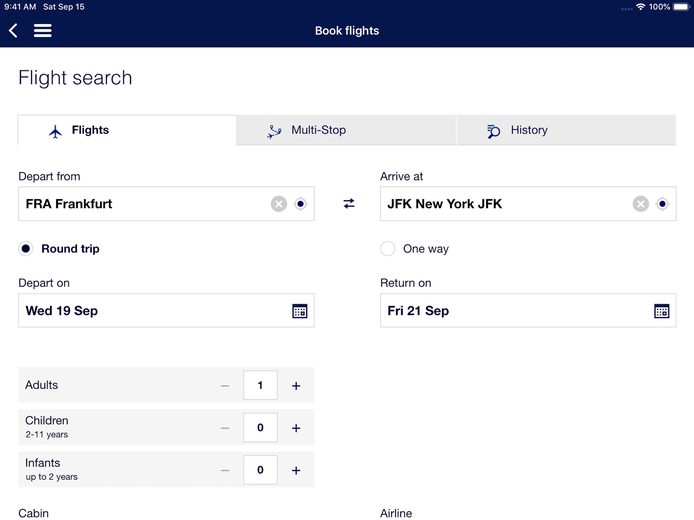This screenshot has height=520, width=694.
Task: Edit the FRA Frankfurt departure field
Action: [166, 204]
